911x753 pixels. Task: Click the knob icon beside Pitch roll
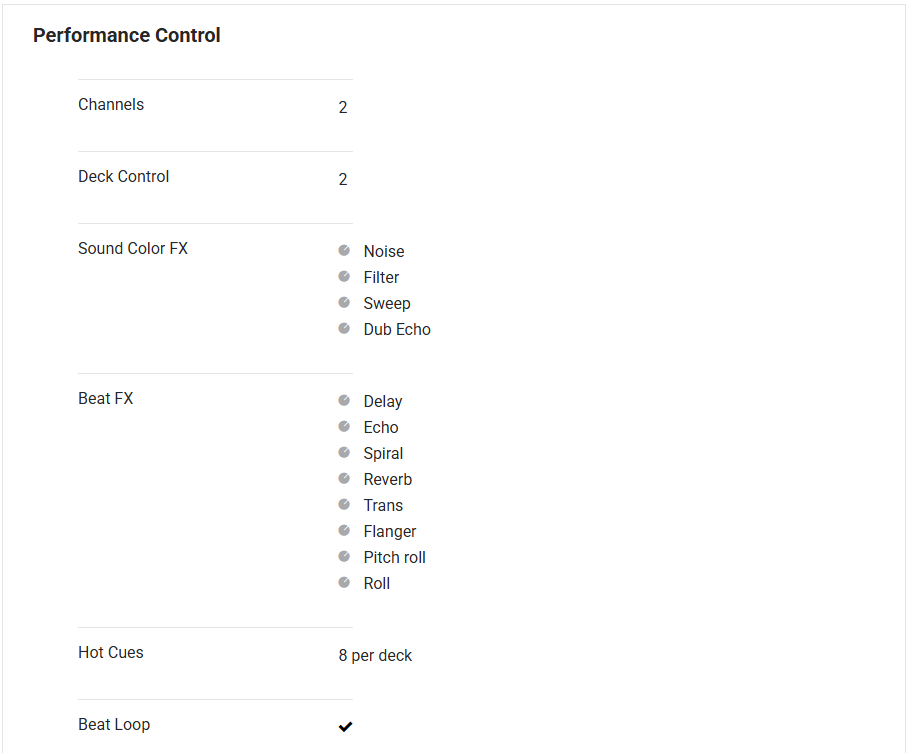tap(344, 556)
